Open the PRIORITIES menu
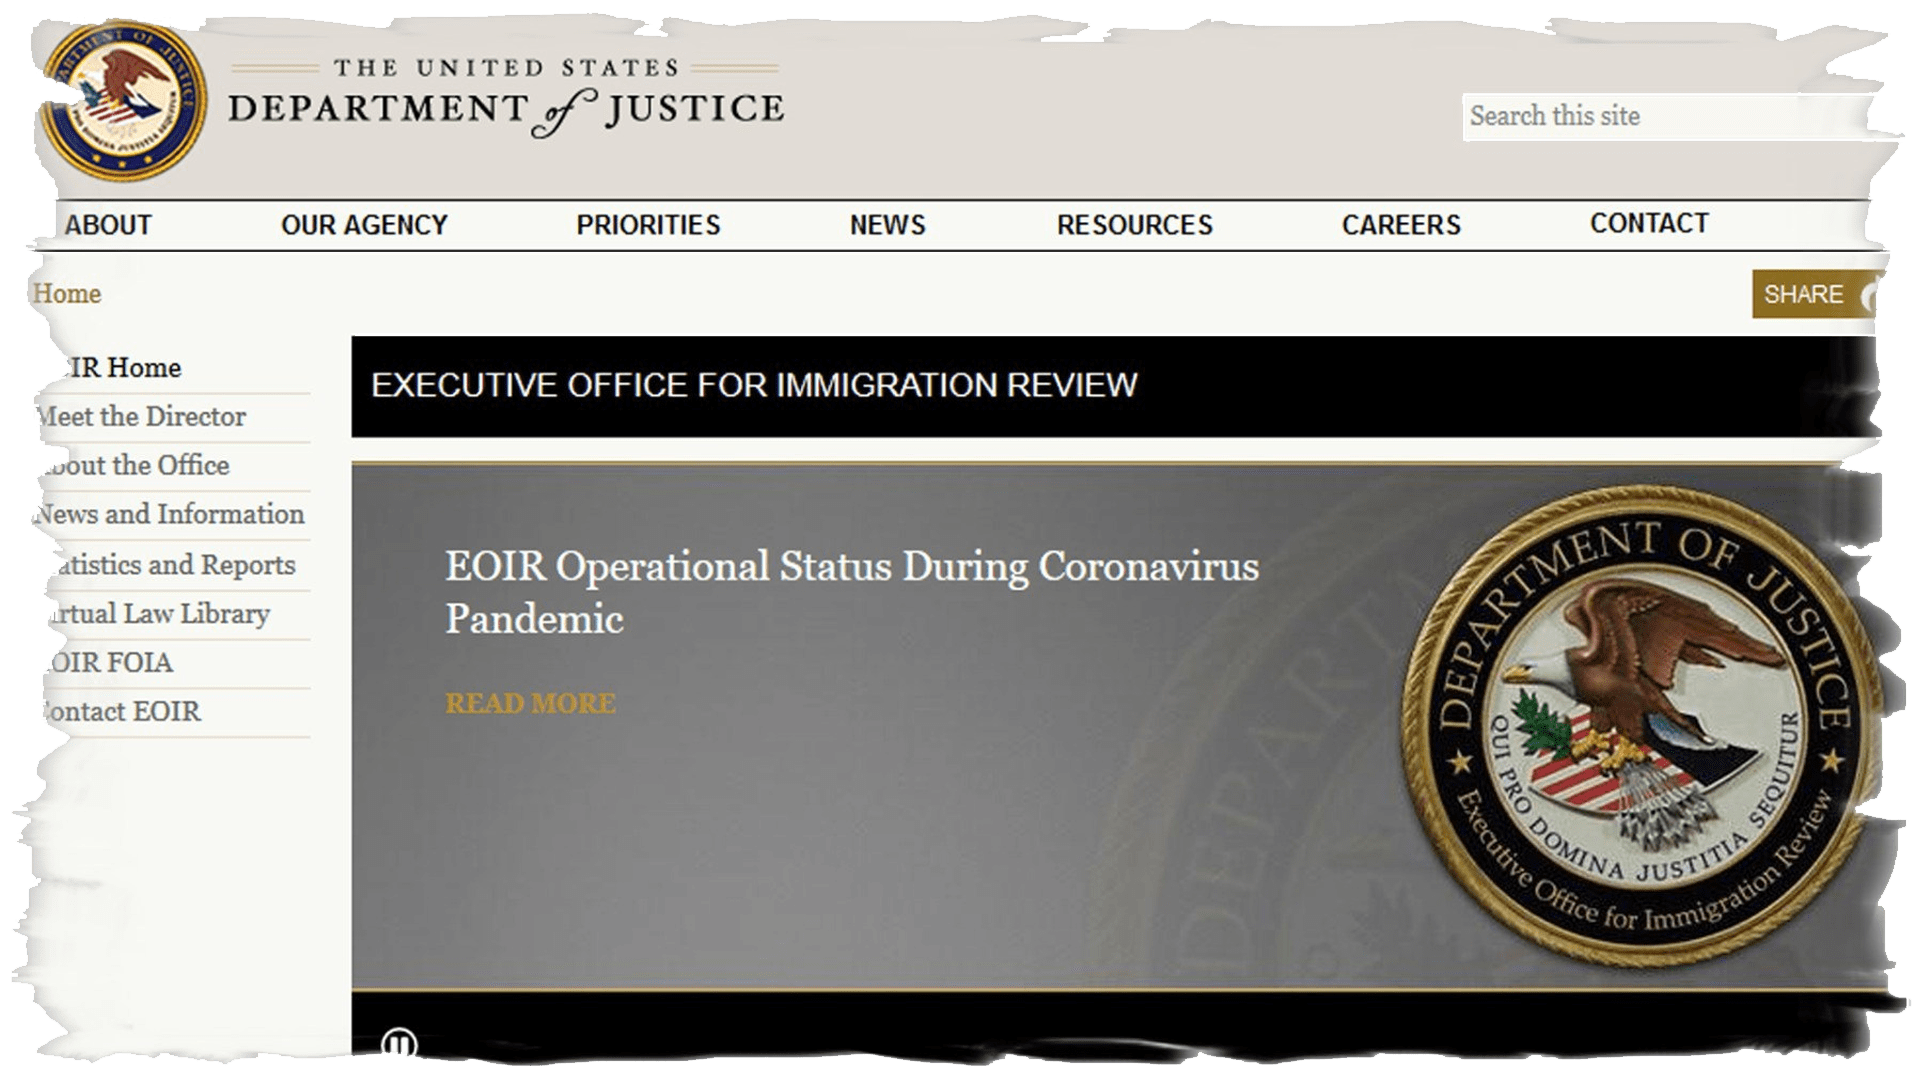The width and height of the screenshot is (1920, 1080). [648, 225]
